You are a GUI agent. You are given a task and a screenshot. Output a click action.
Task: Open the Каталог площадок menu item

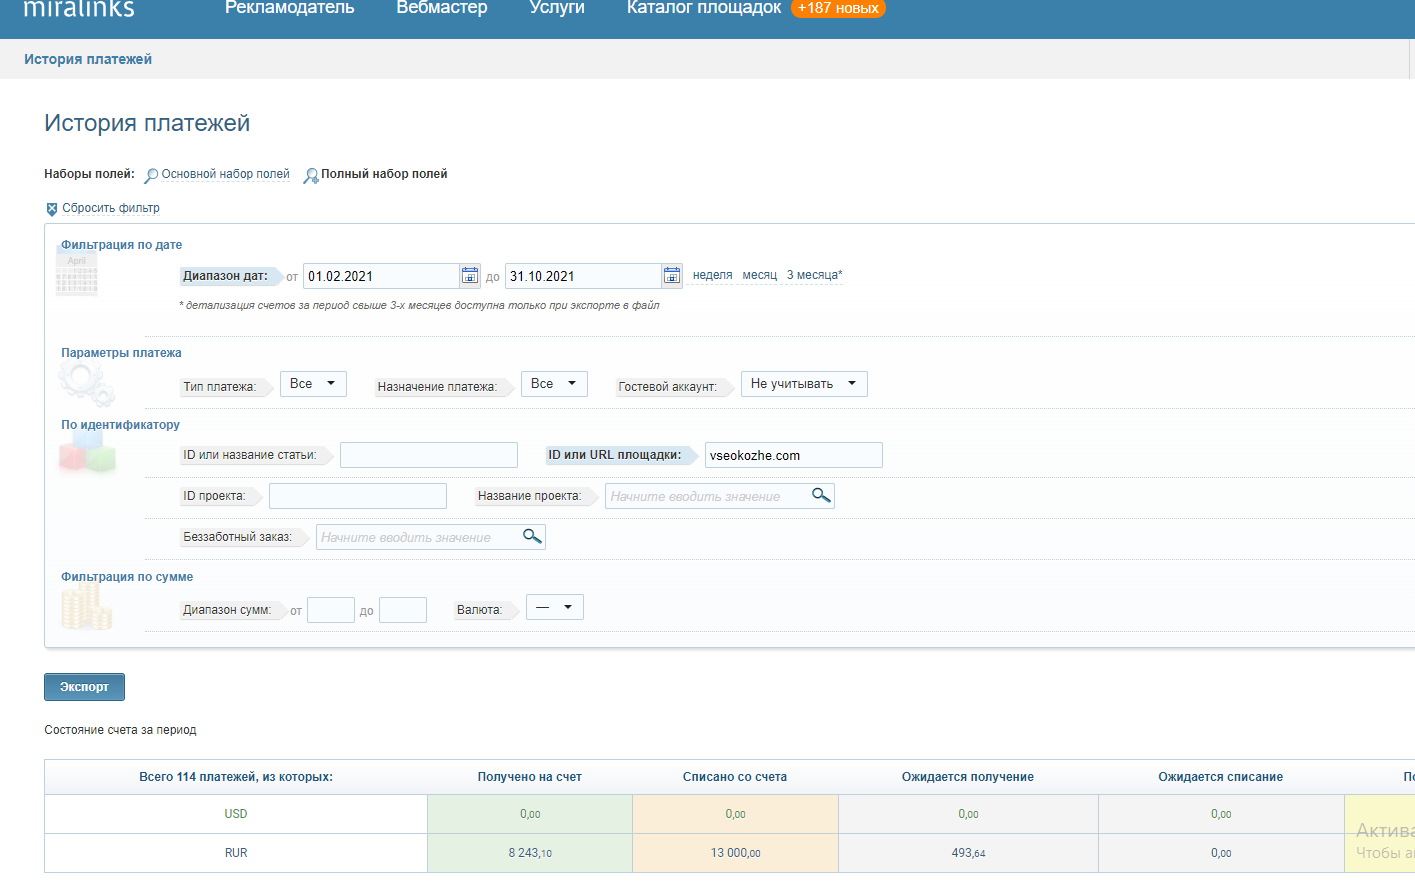point(703,8)
